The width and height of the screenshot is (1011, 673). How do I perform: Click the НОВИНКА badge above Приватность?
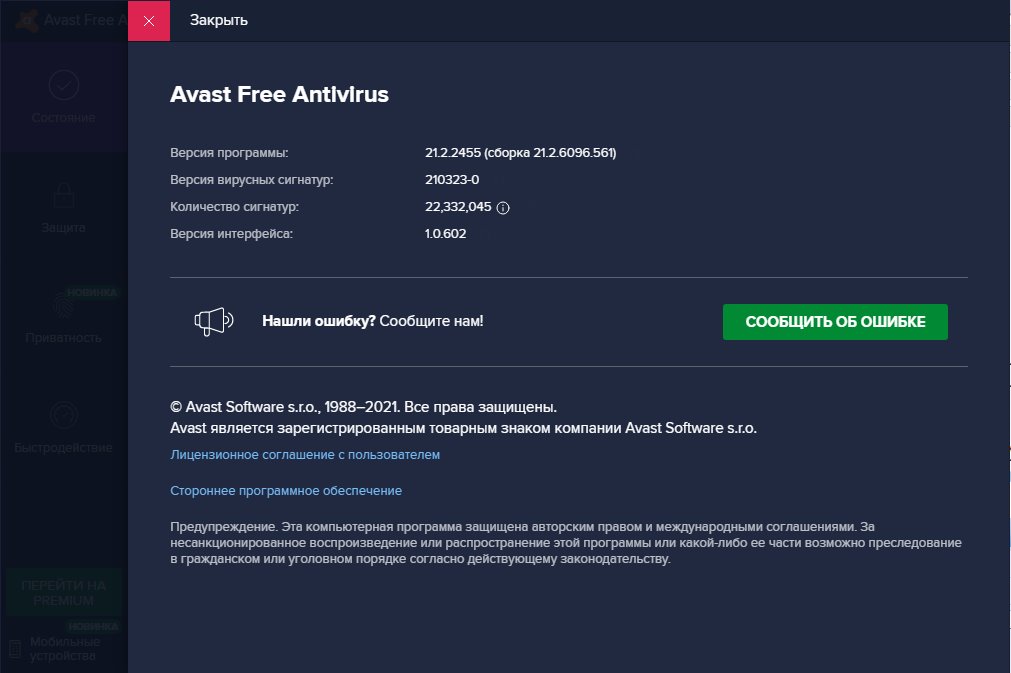[92, 293]
